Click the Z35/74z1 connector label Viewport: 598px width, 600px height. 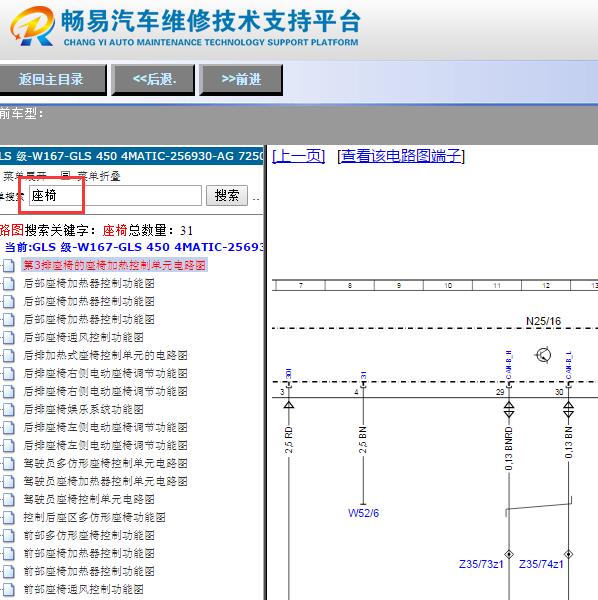pyautogui.click(x=541, y=564)
